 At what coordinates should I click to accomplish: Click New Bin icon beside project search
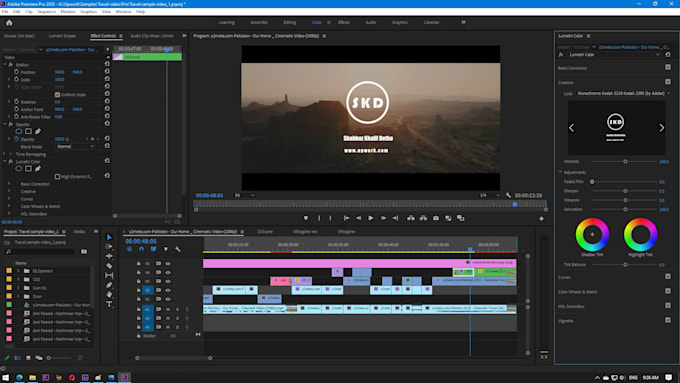84,251
